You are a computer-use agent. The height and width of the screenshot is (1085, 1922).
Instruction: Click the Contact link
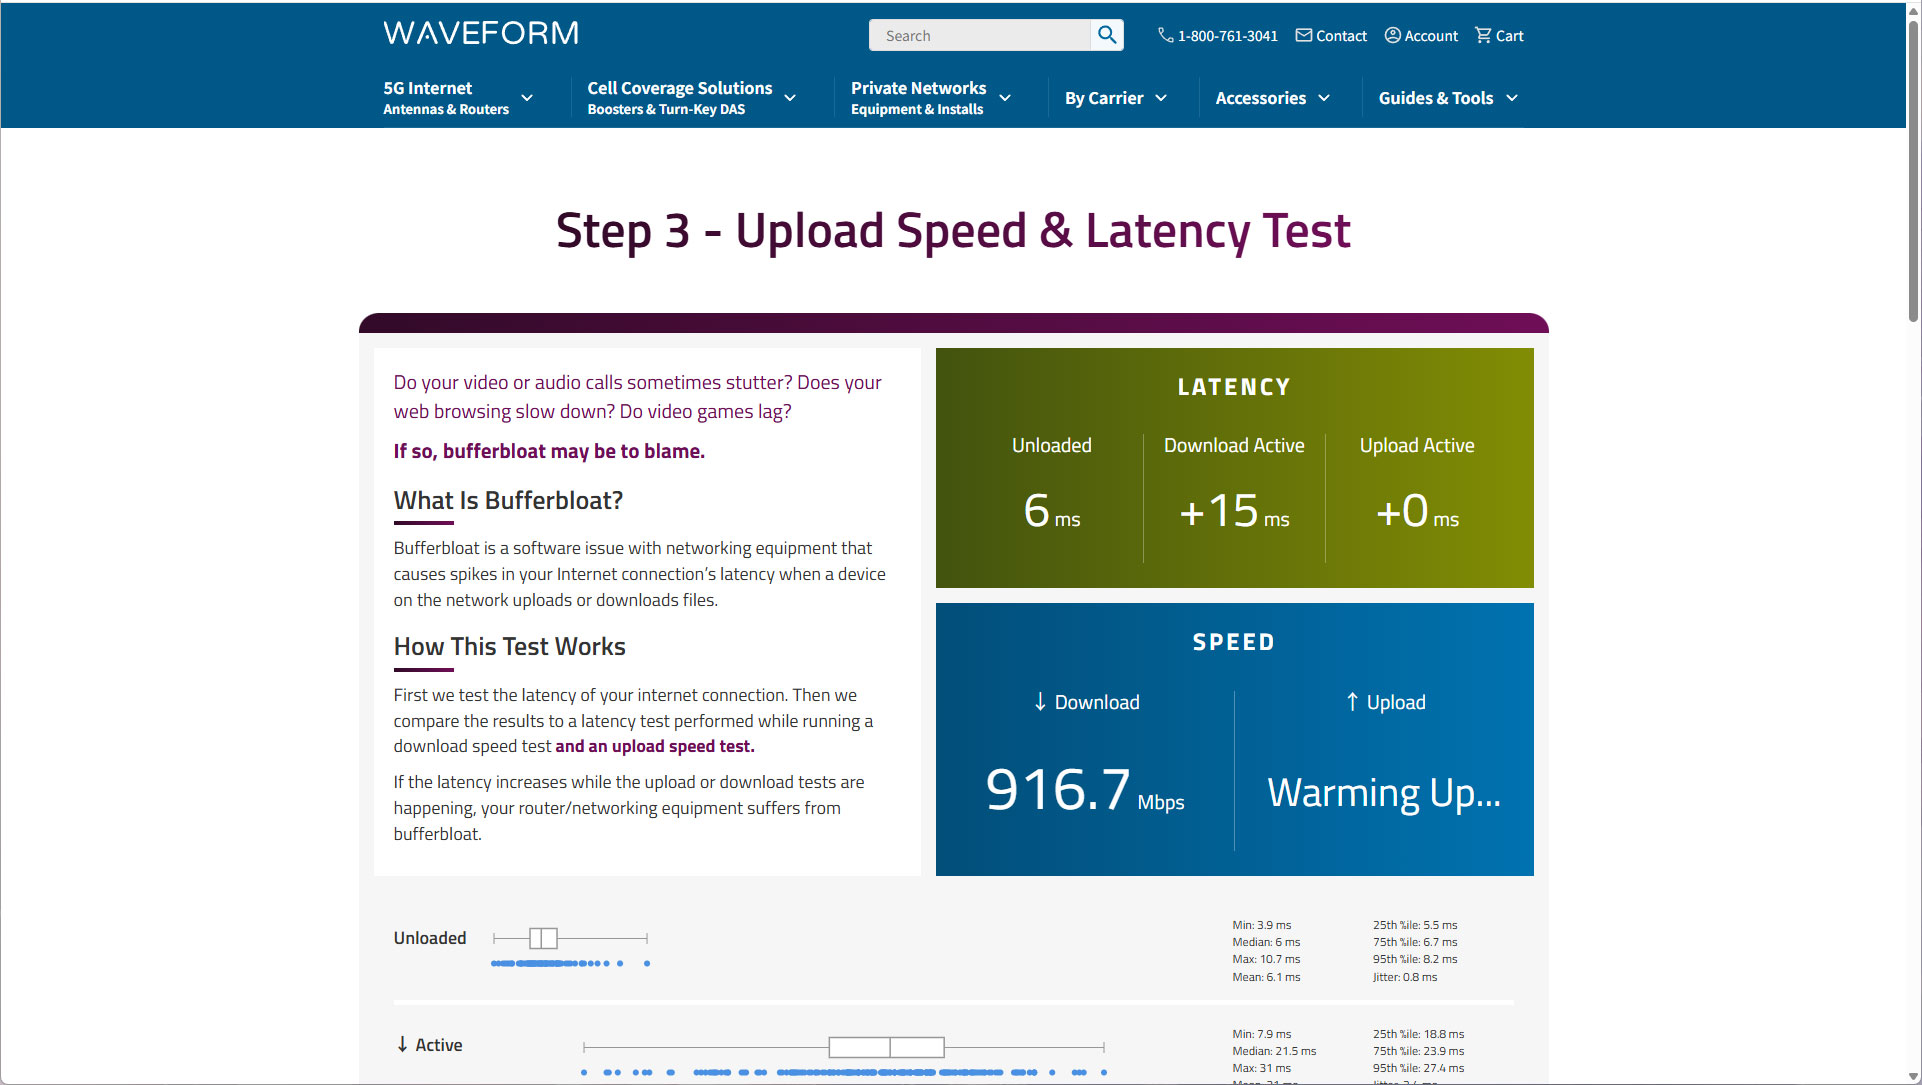[1341, 36]
